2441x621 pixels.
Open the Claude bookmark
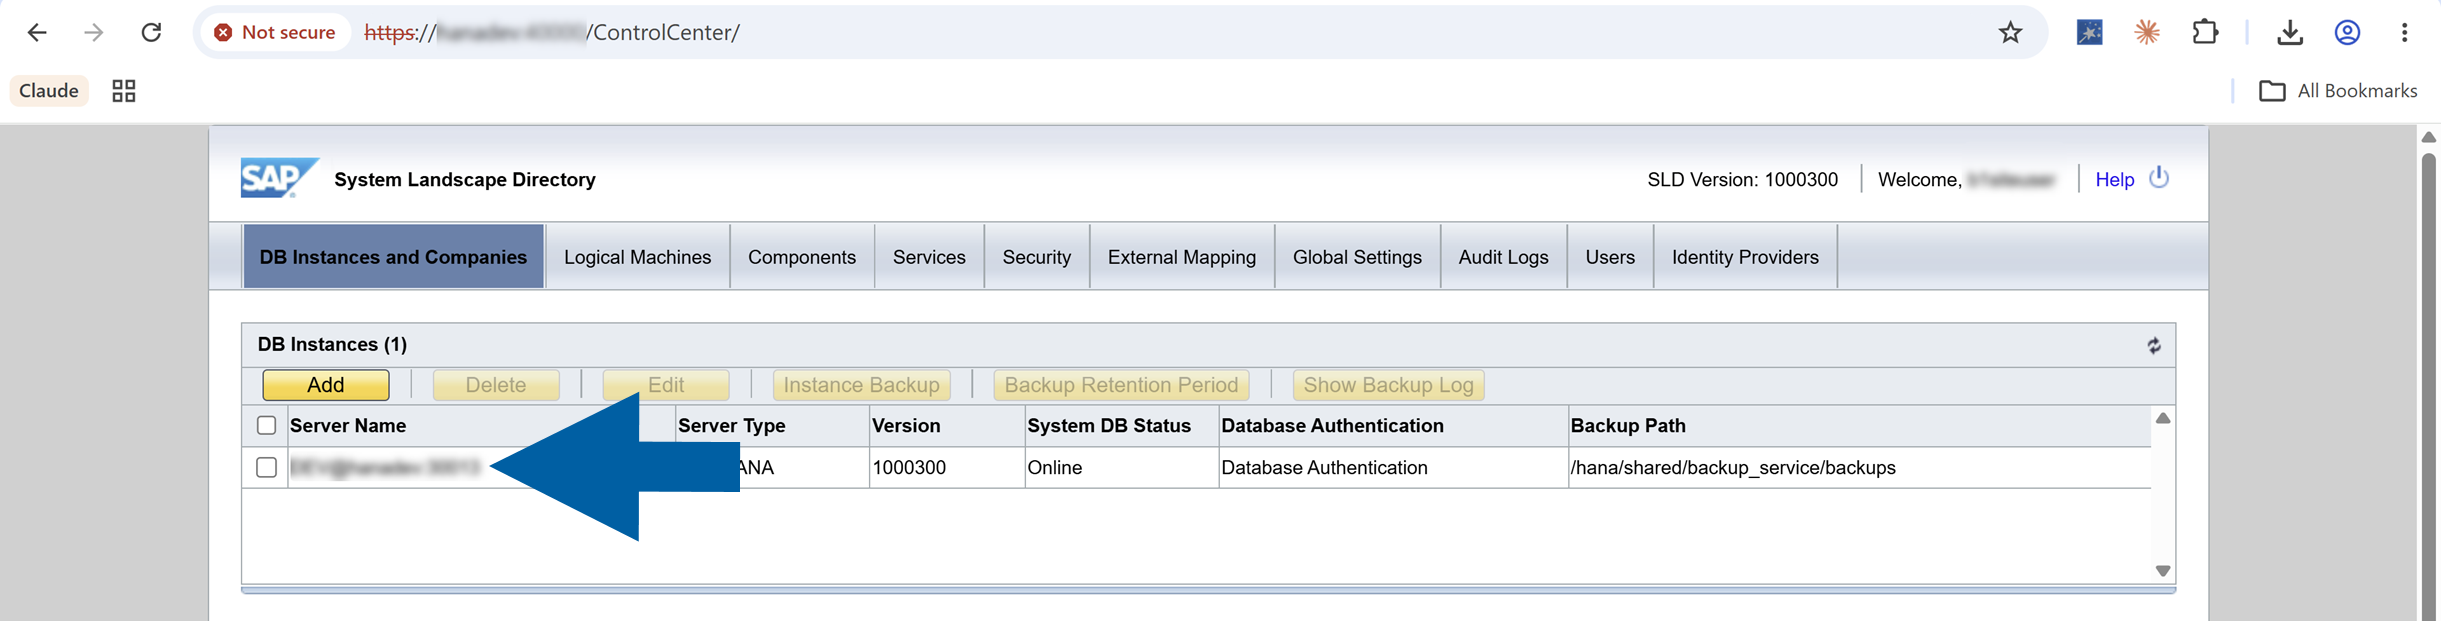49,91
